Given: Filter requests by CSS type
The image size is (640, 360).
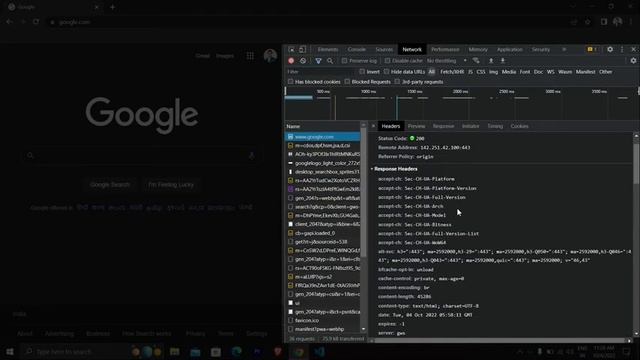Looking at the screenshot, I should (x=481, y=72).
